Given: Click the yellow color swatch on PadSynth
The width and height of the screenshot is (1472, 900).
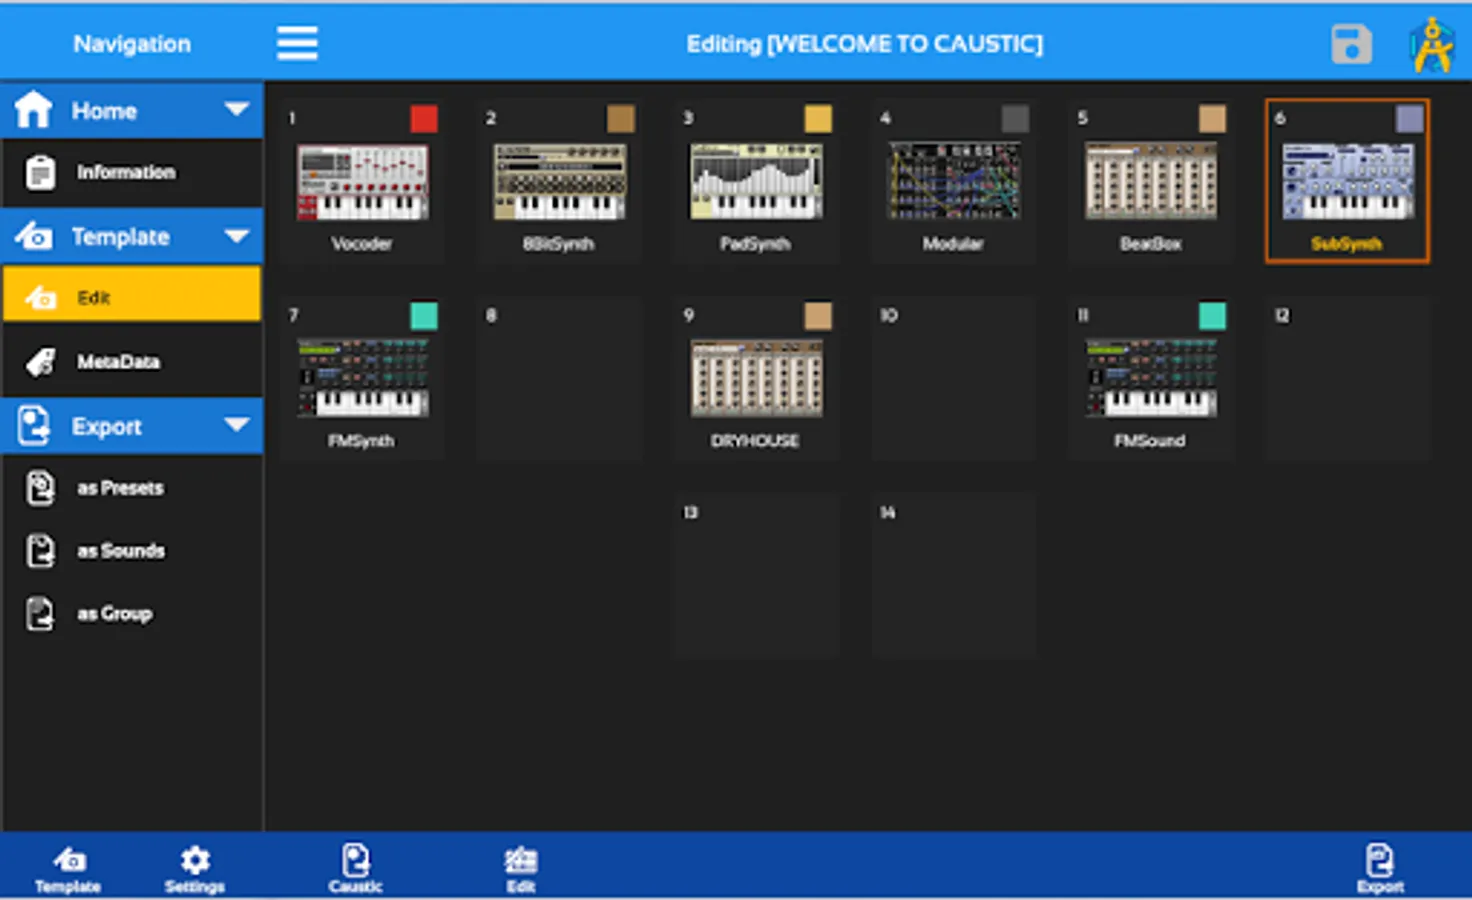Looking at the screenshot, I should [x=818, y=119].
